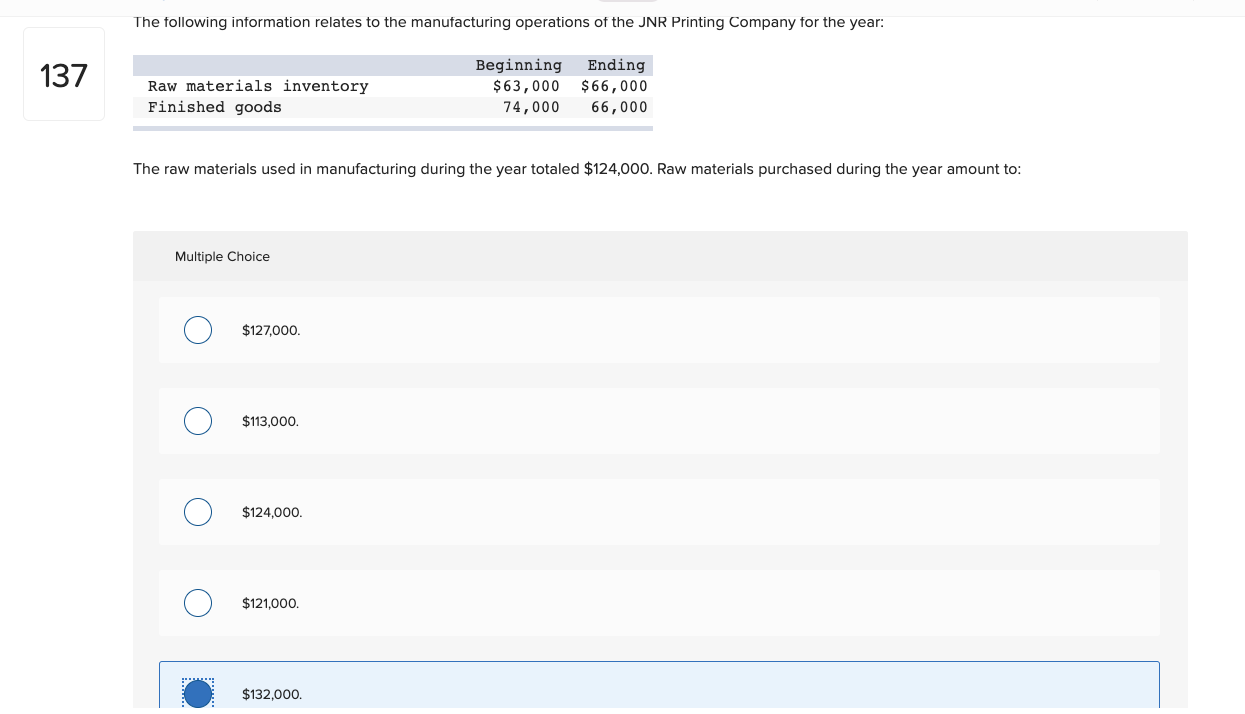Click the $66,000 ending raw materials value

point(614,86)
